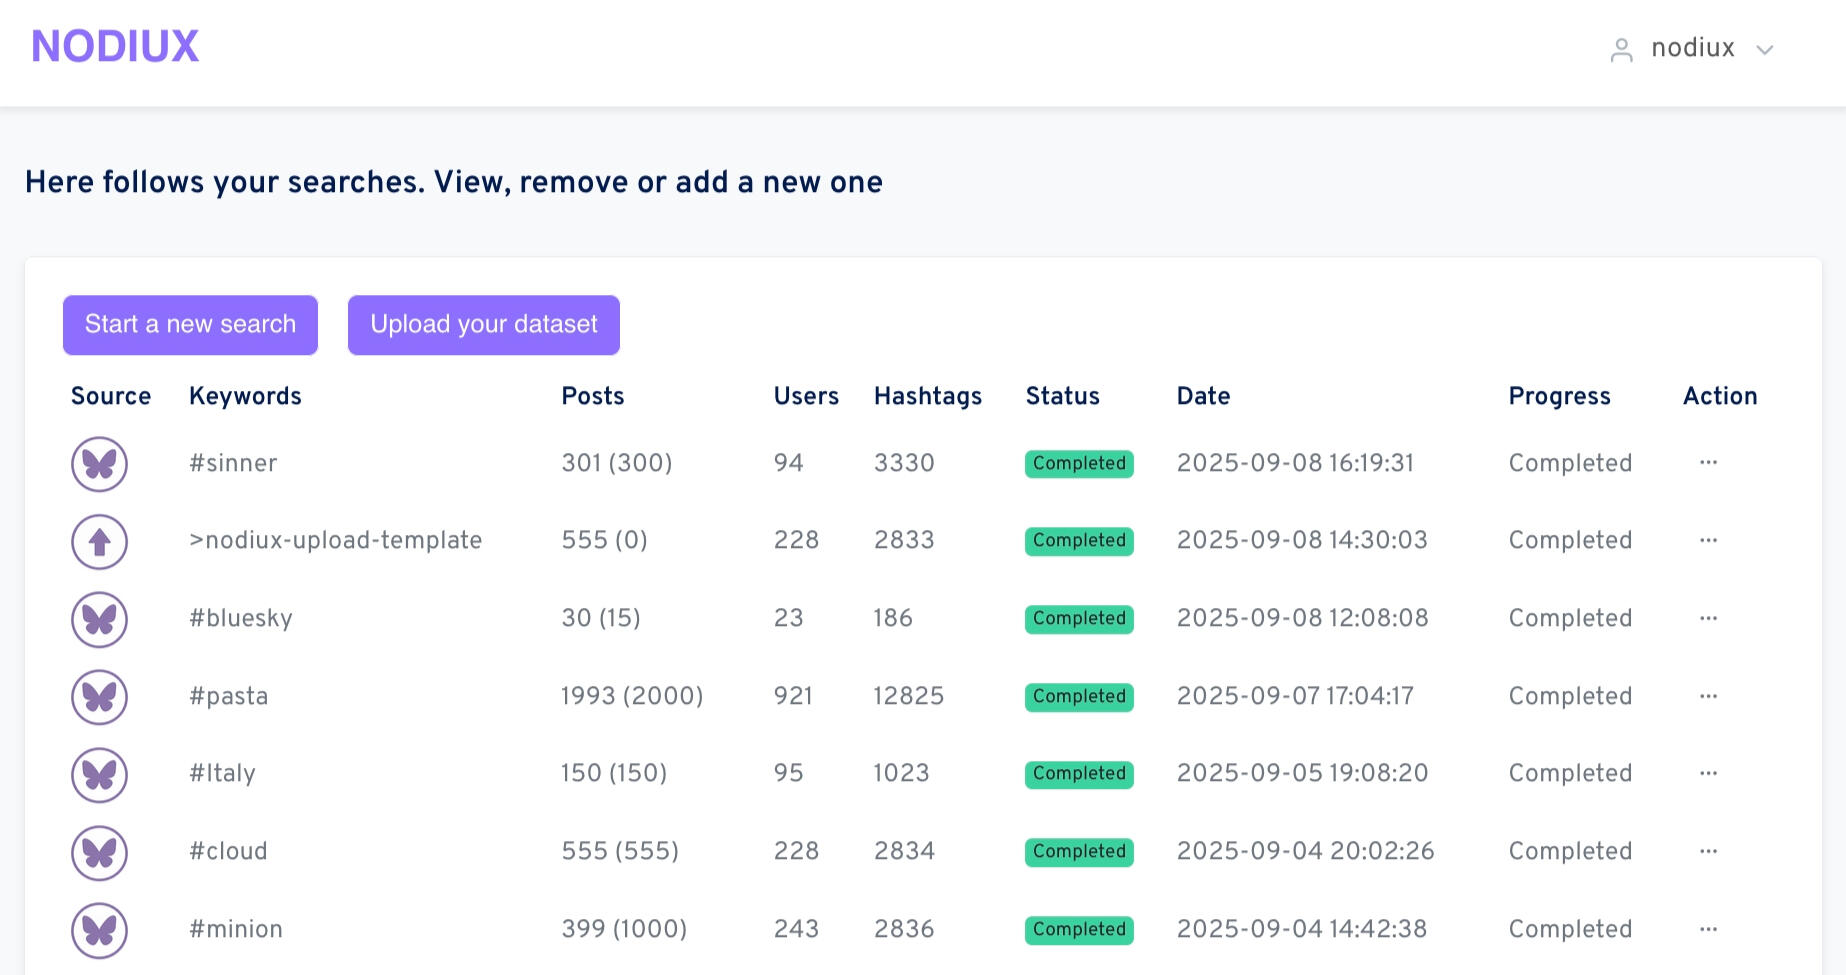
Task: Click the butterfly source icon for #Italy
Action: pyautogui.click(x=99, y=774)
